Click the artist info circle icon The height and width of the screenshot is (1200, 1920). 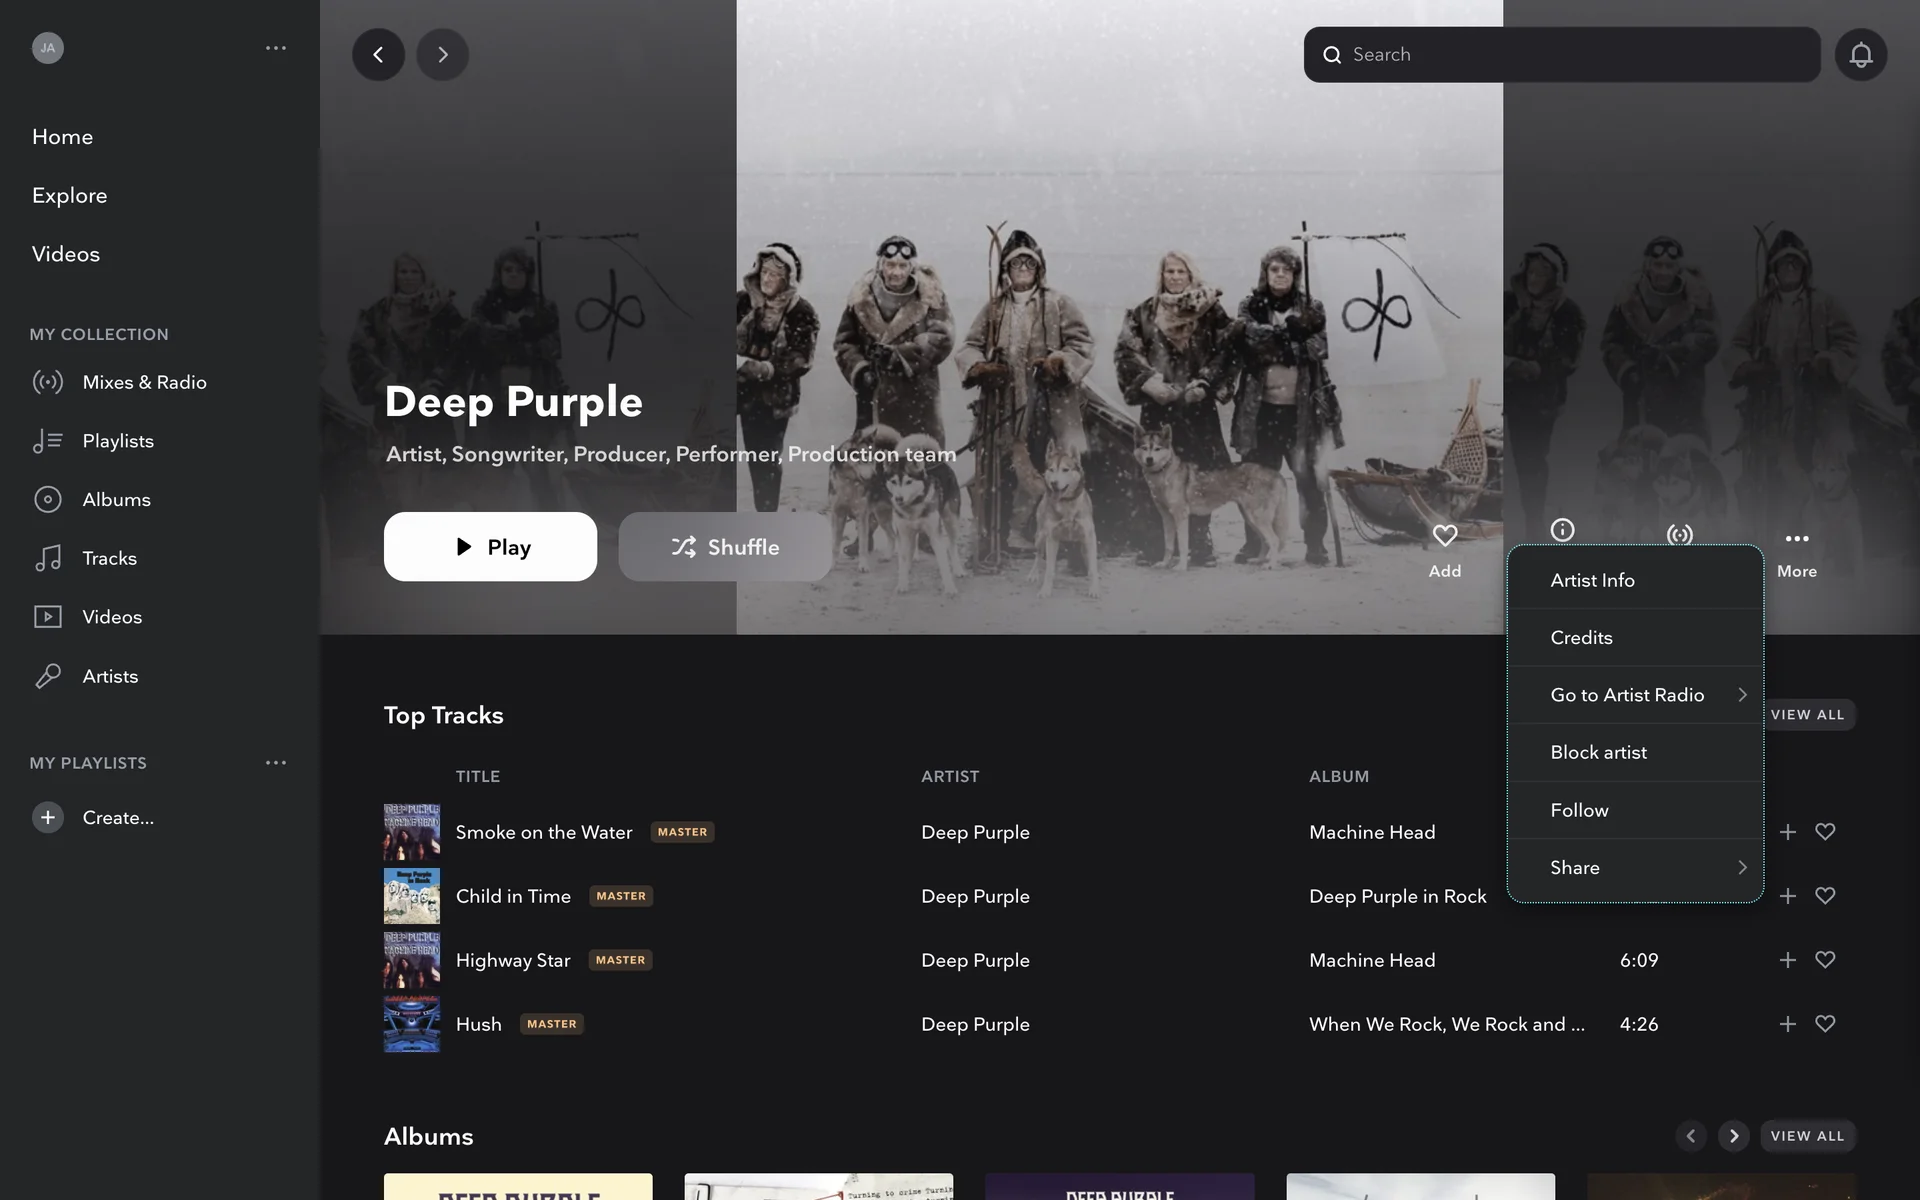[1562, 530]
